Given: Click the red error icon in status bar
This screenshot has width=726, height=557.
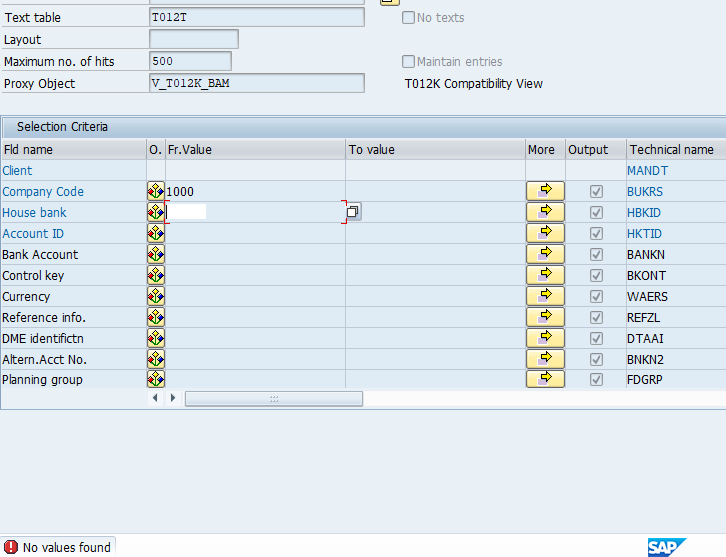Looking at the screenshot, I should 11,547.
